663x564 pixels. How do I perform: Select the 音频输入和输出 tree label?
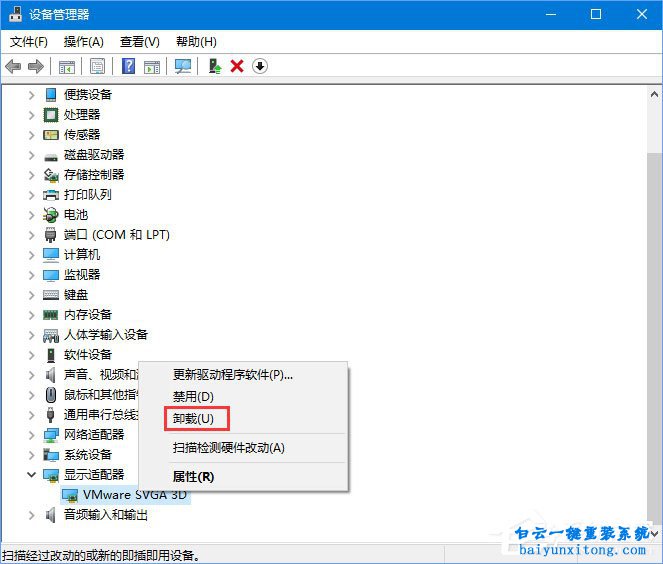click(106, 515)
